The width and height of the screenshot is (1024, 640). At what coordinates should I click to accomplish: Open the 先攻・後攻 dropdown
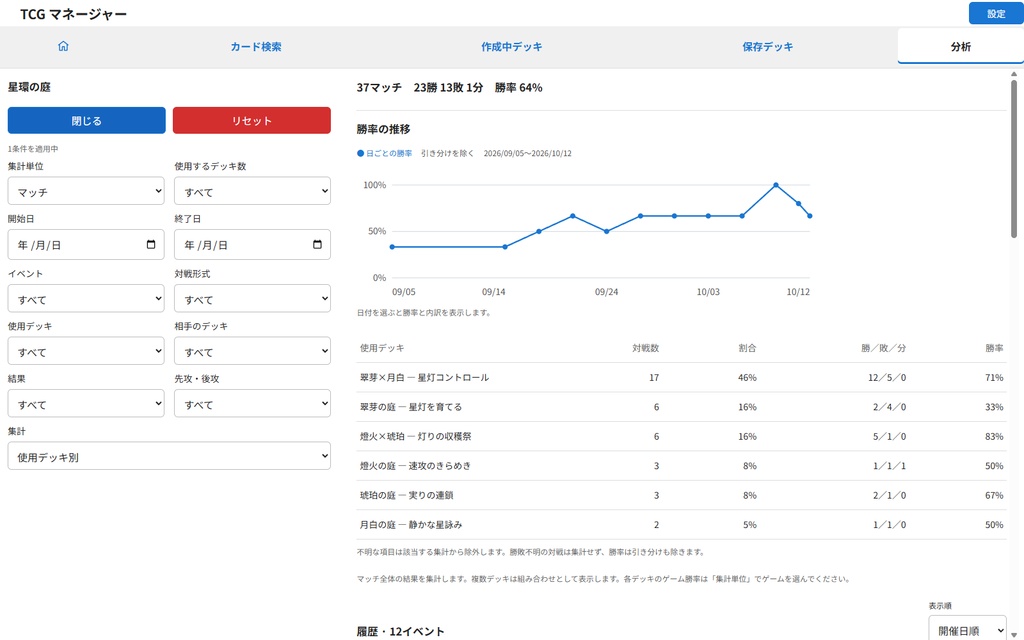pyautogui.click(x=253, y=404)
